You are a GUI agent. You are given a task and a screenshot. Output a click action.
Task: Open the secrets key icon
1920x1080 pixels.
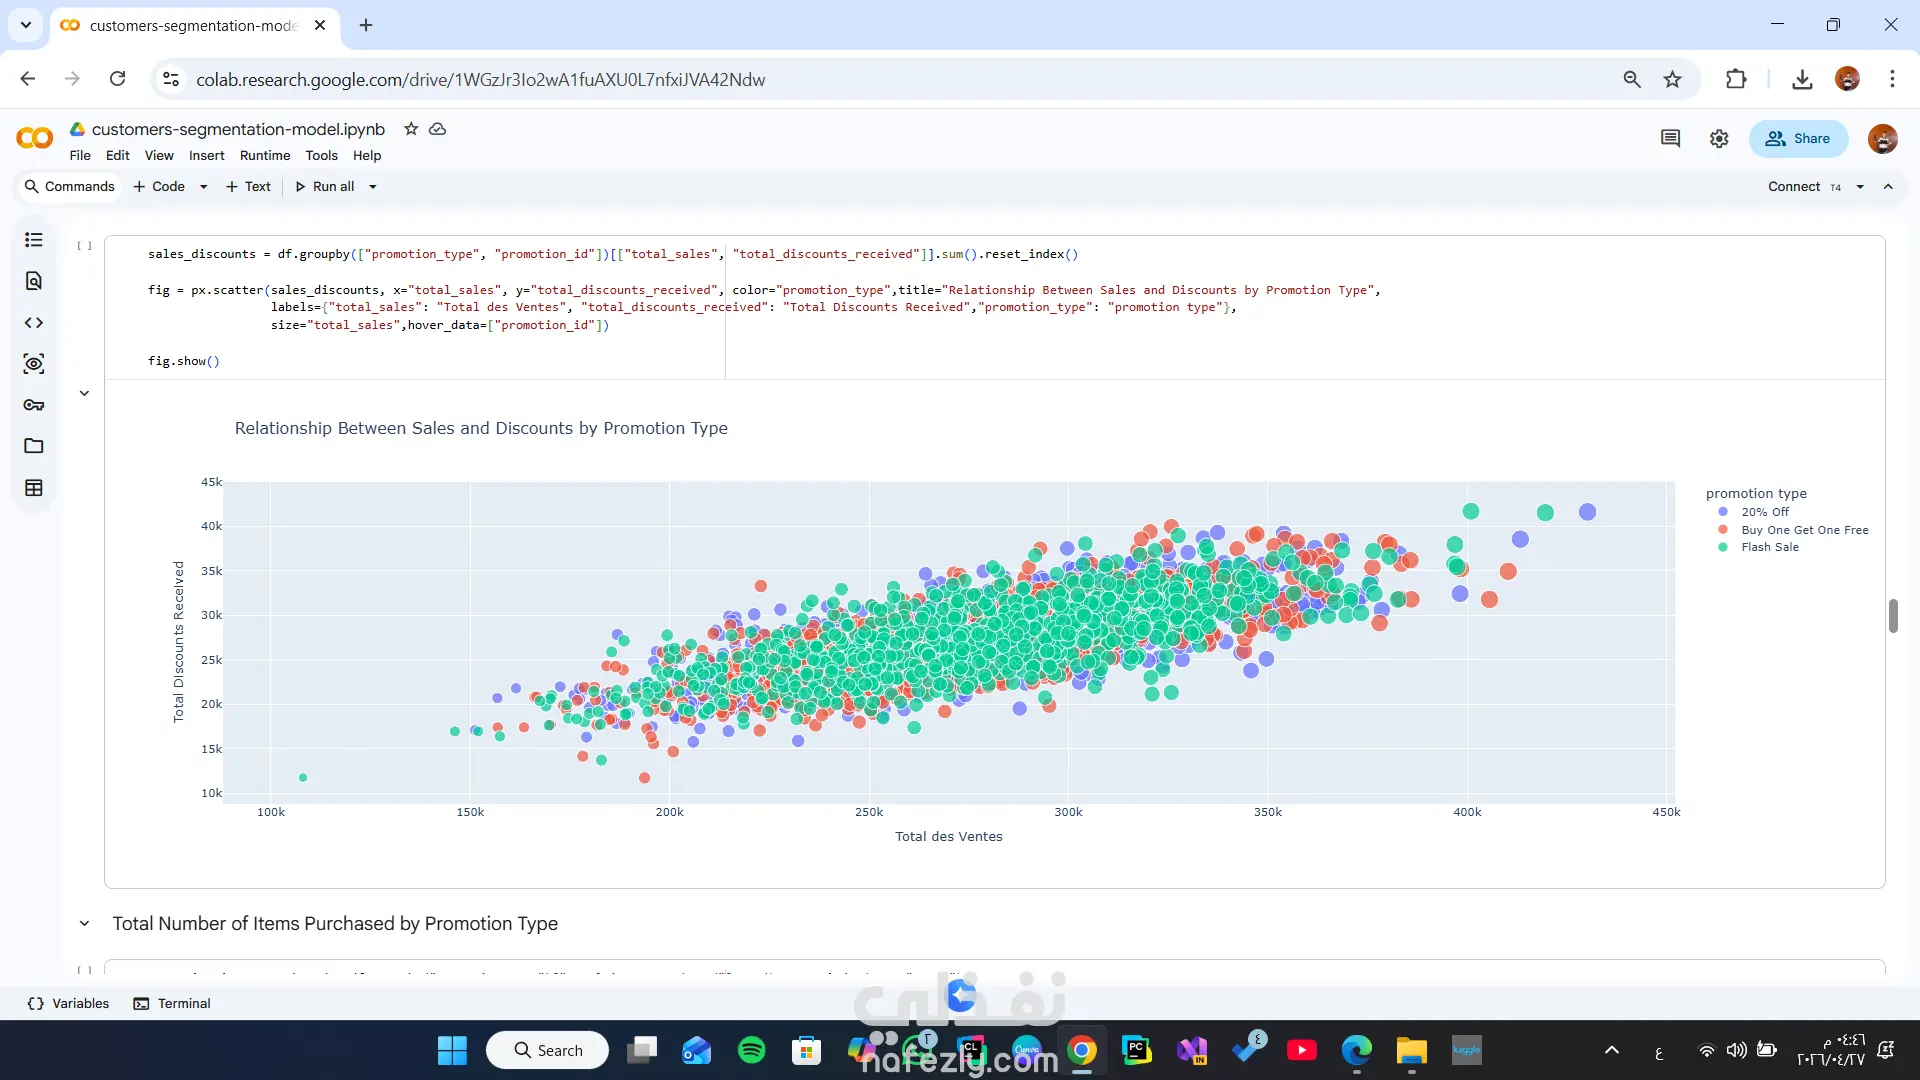34,405
